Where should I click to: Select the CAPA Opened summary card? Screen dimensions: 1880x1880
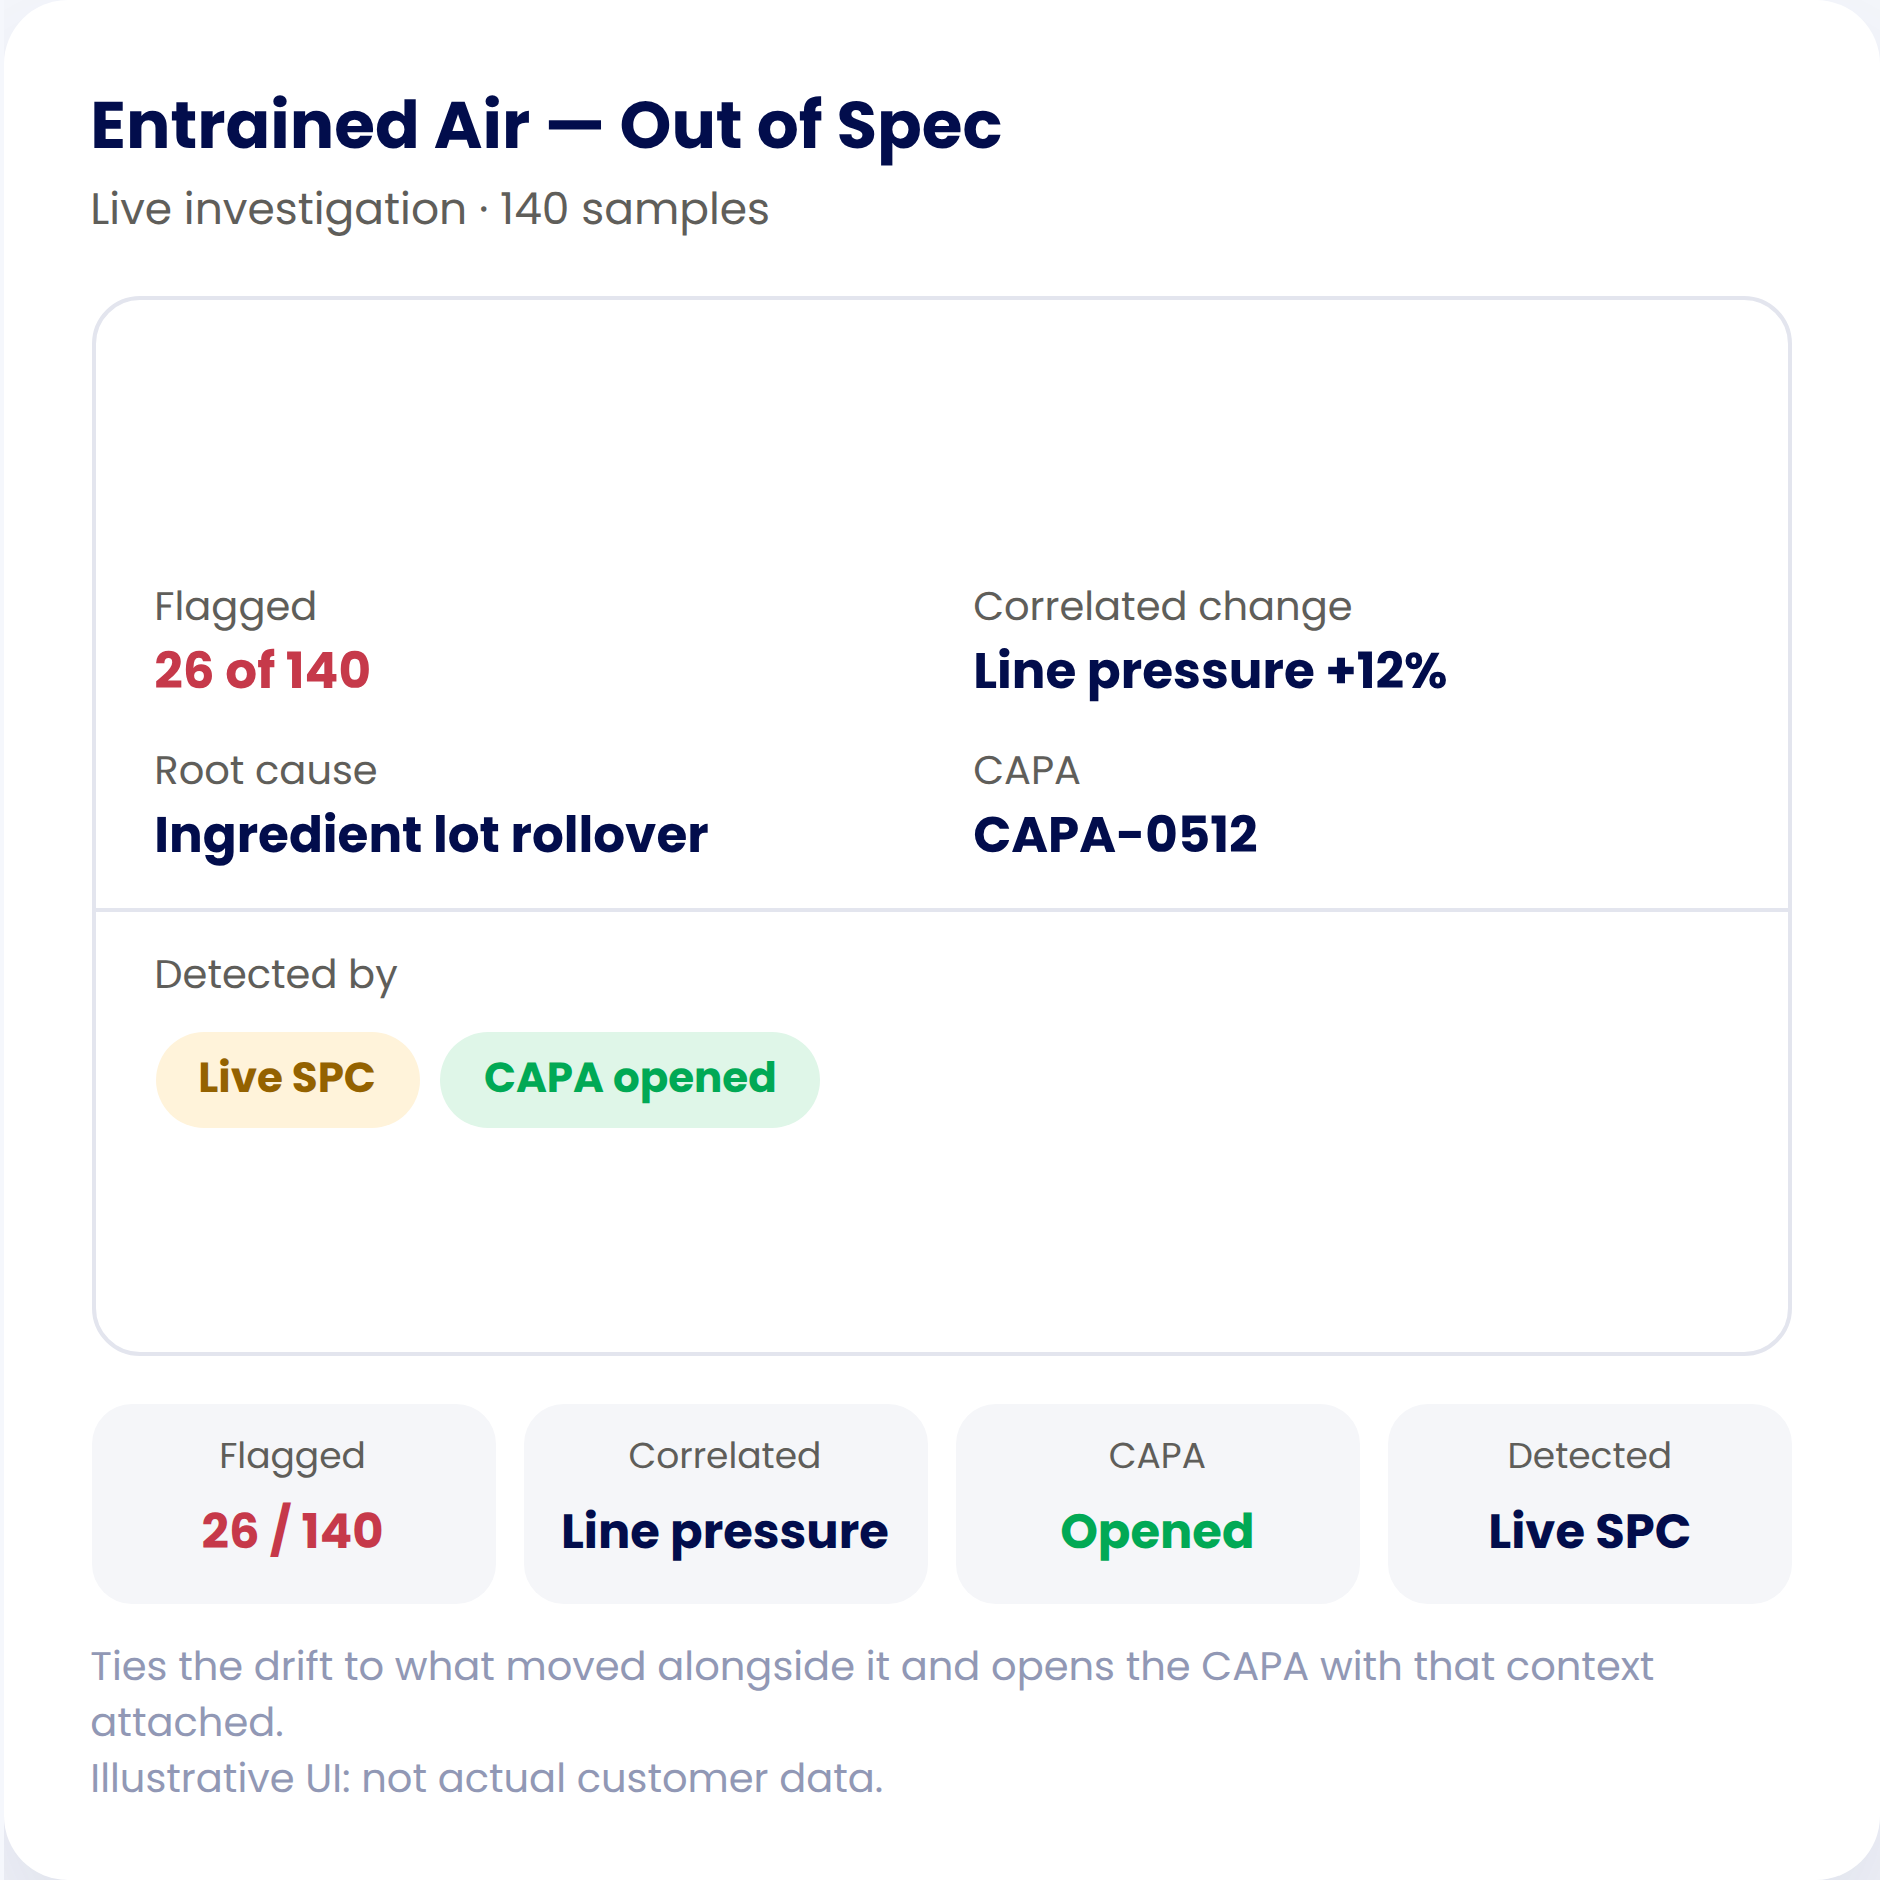coord(1157,1503)
